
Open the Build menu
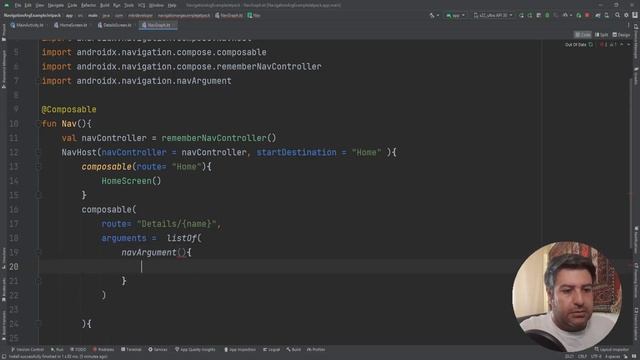coord(104,5)
